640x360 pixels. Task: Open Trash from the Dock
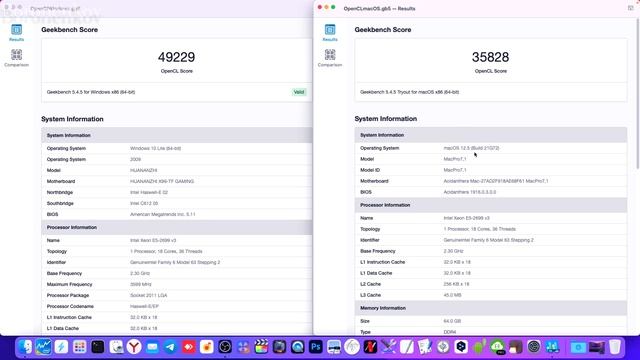615,347
